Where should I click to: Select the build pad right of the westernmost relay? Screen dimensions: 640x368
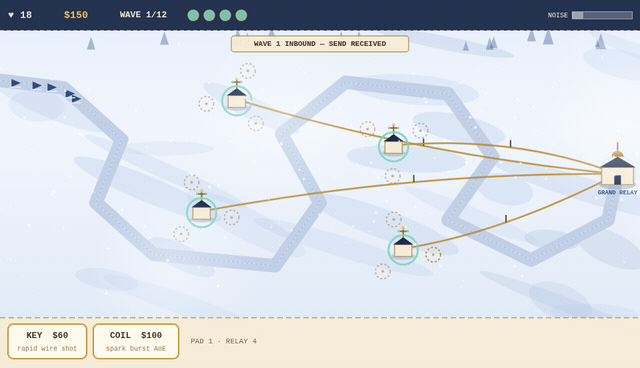(x=231, y=217)
